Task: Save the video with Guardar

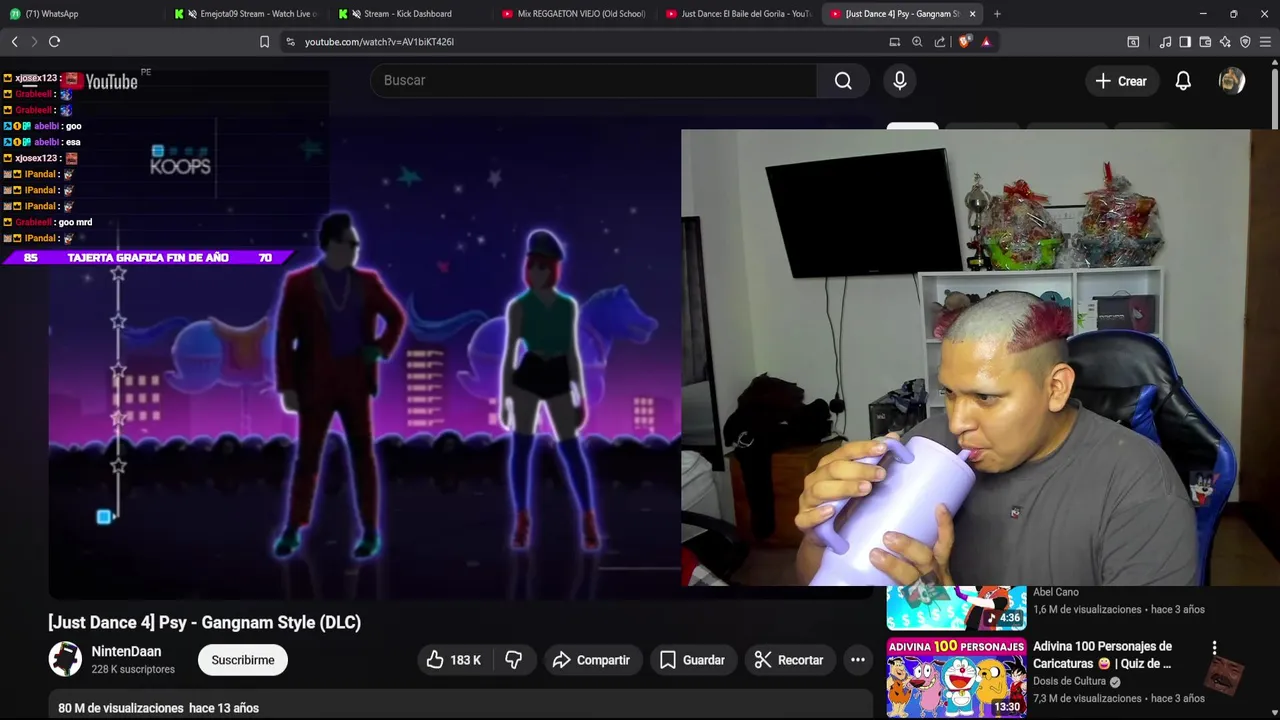Action: [692, 660]
